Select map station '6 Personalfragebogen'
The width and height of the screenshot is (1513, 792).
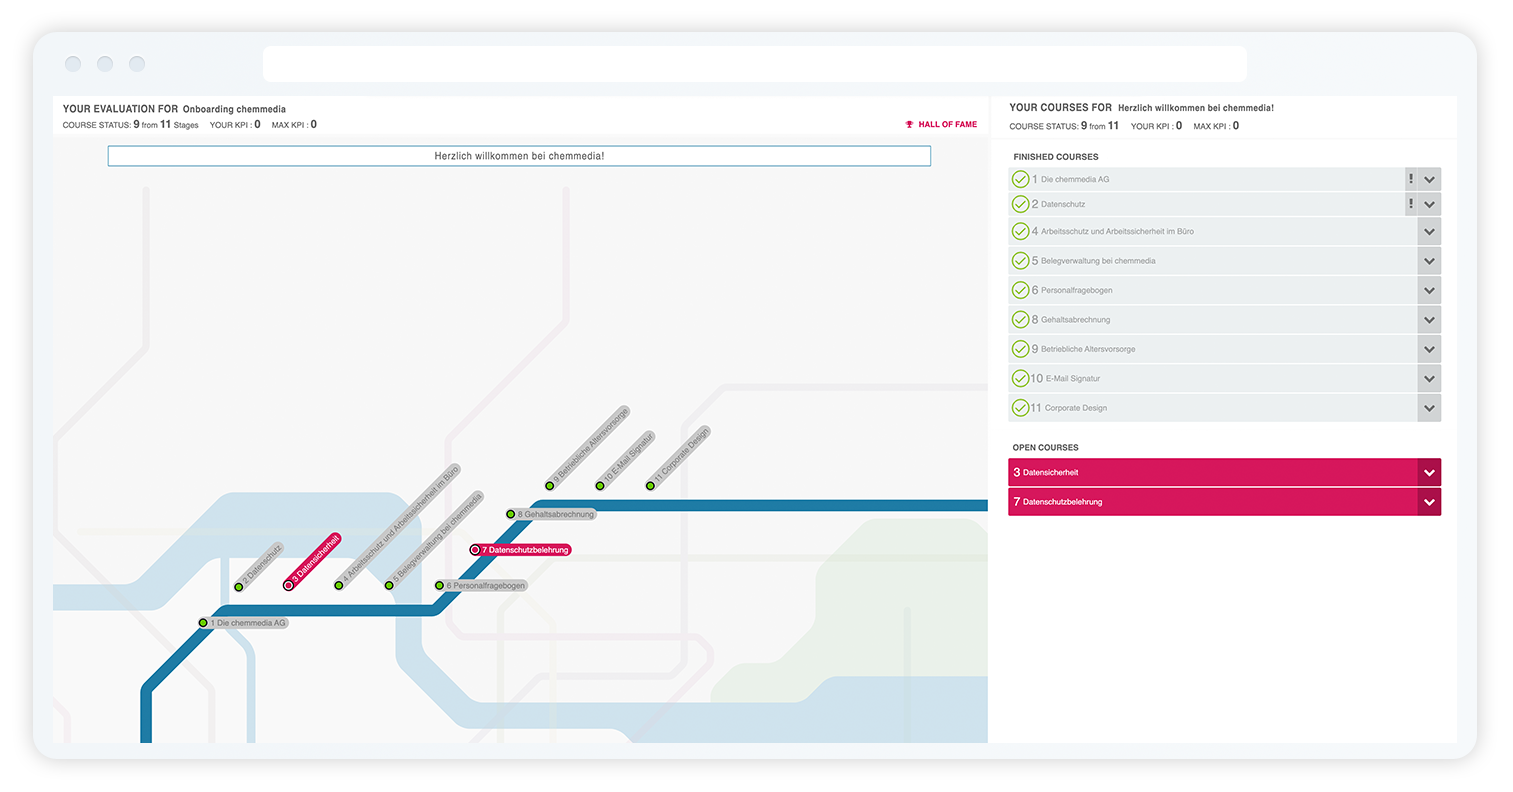pyautogui.click(x=481, y=586)
